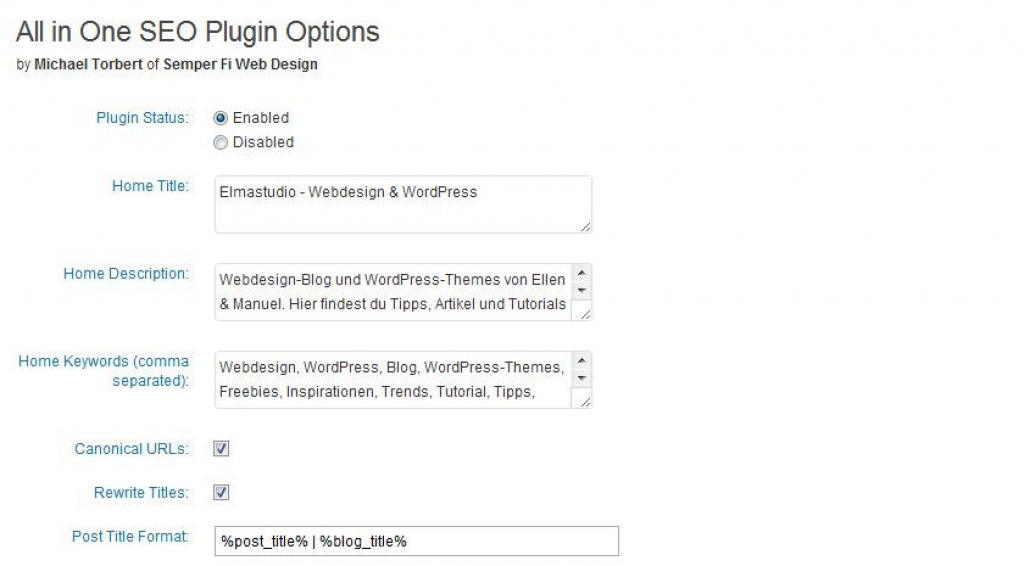This screenshot has height=566, width=1024.
Task: Click the Home Description label link
Action: click(x=126, y=273)
